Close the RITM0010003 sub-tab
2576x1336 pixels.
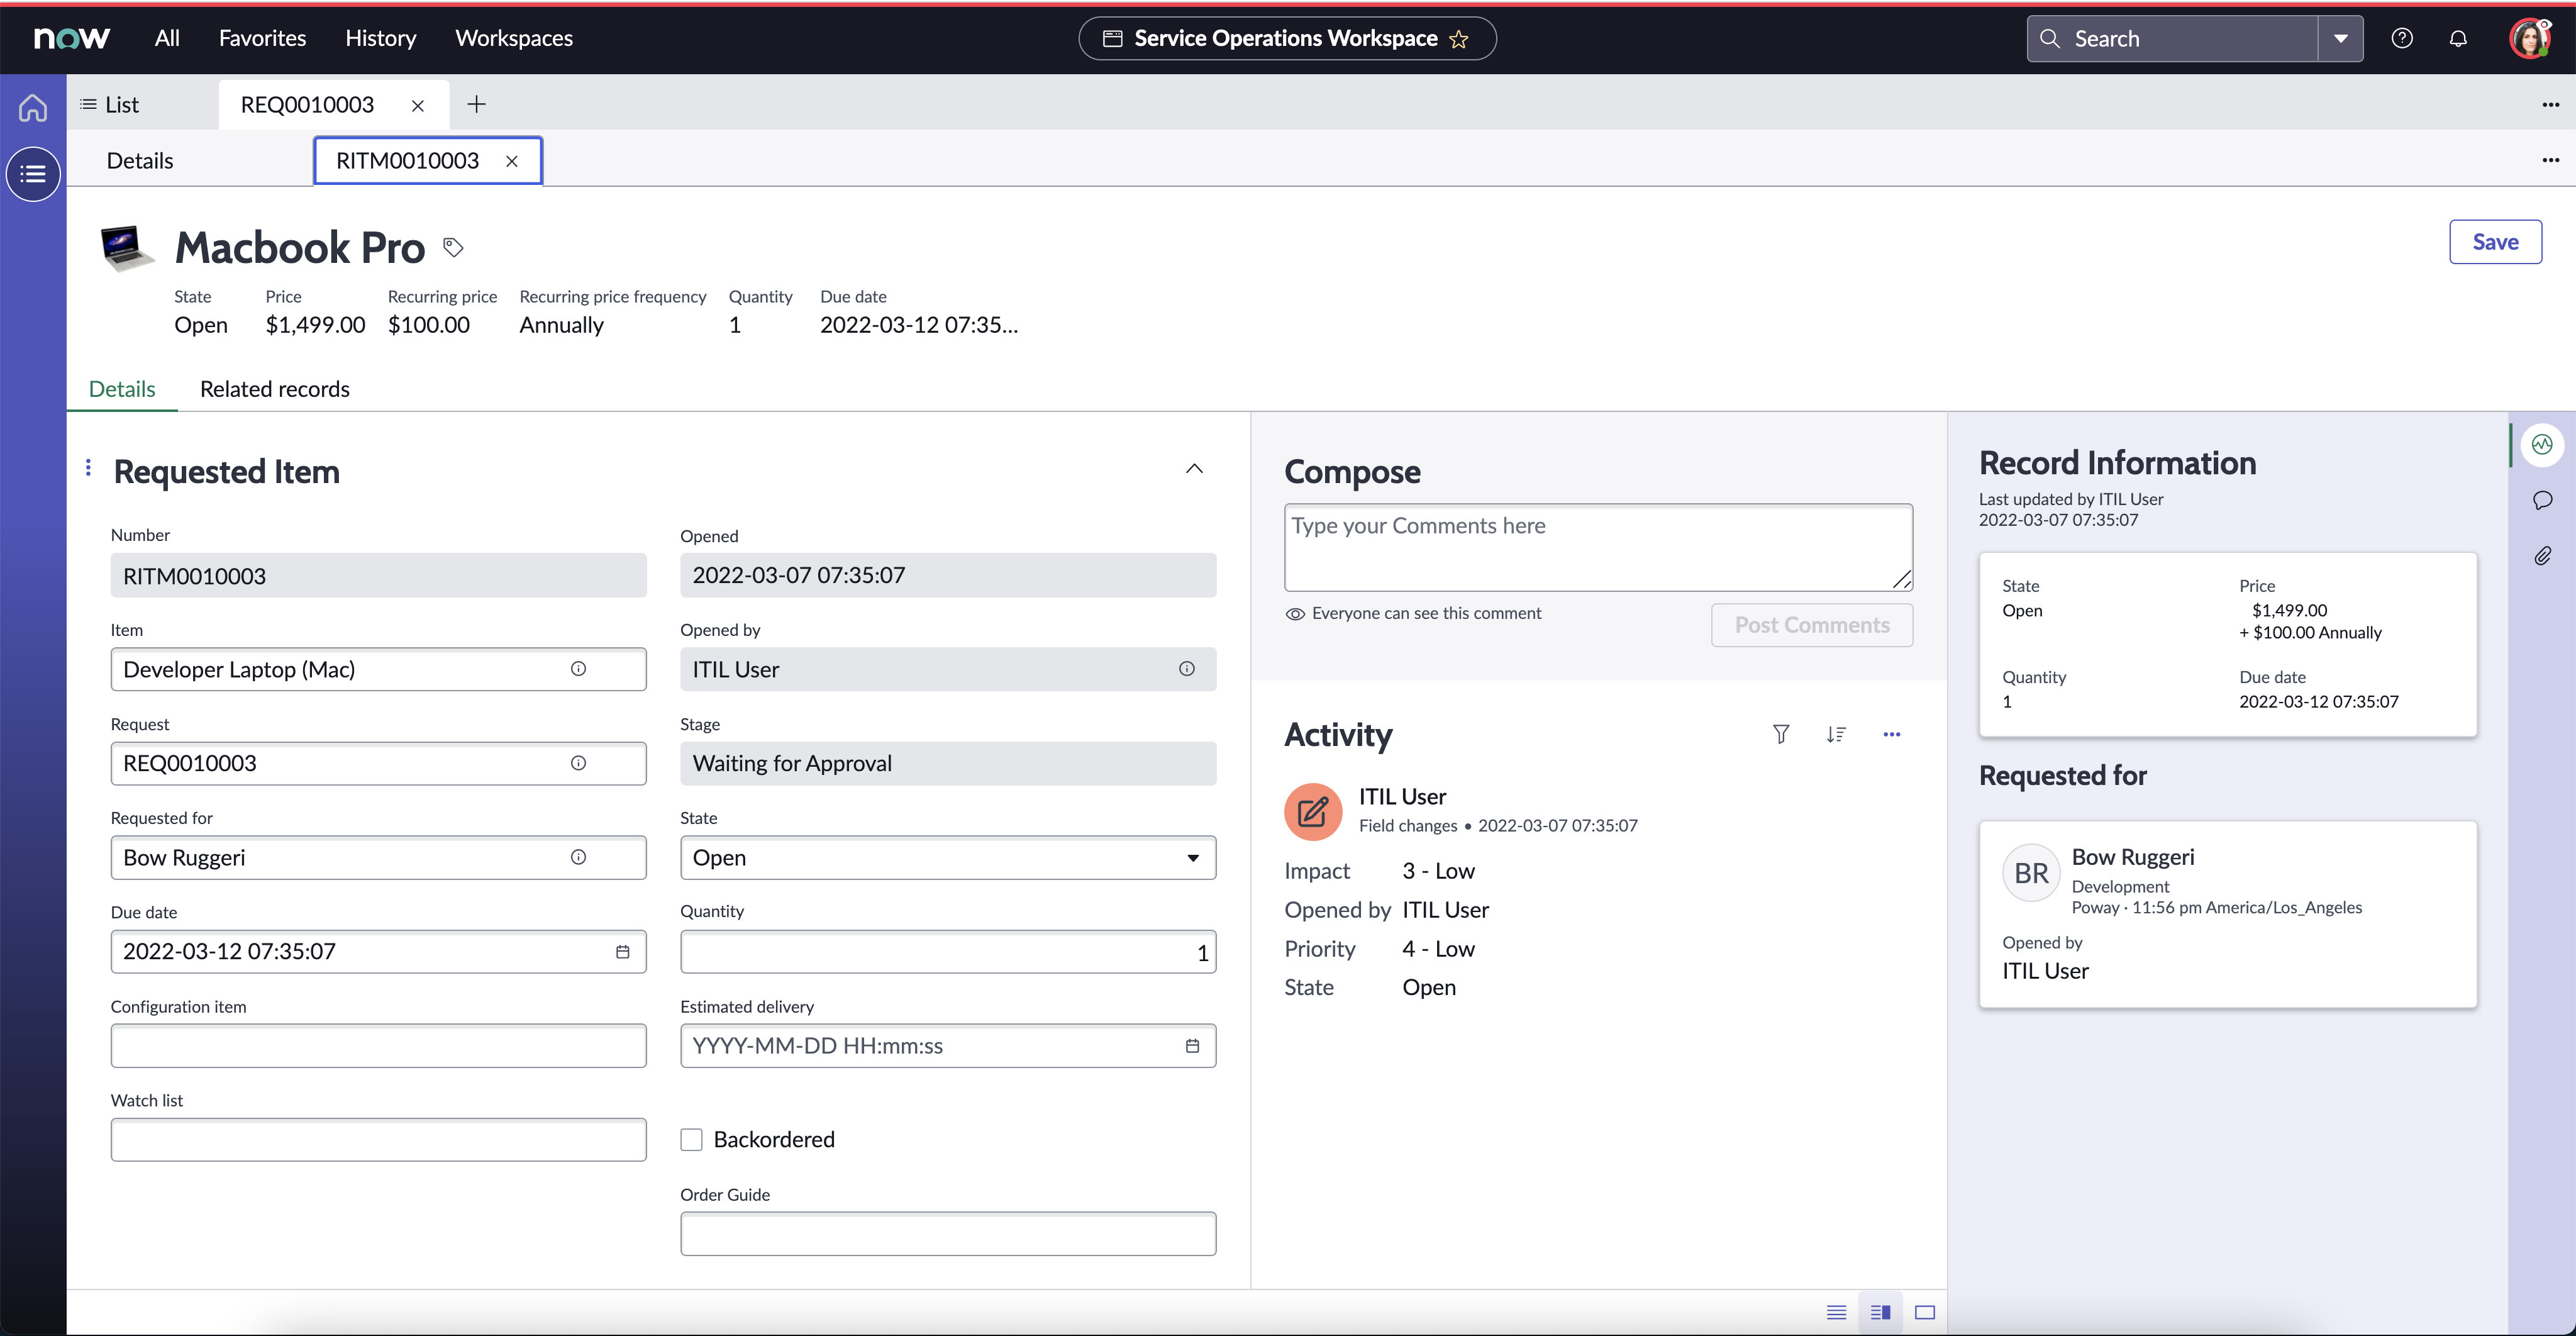pyautogui.click(x=511, y=161)
